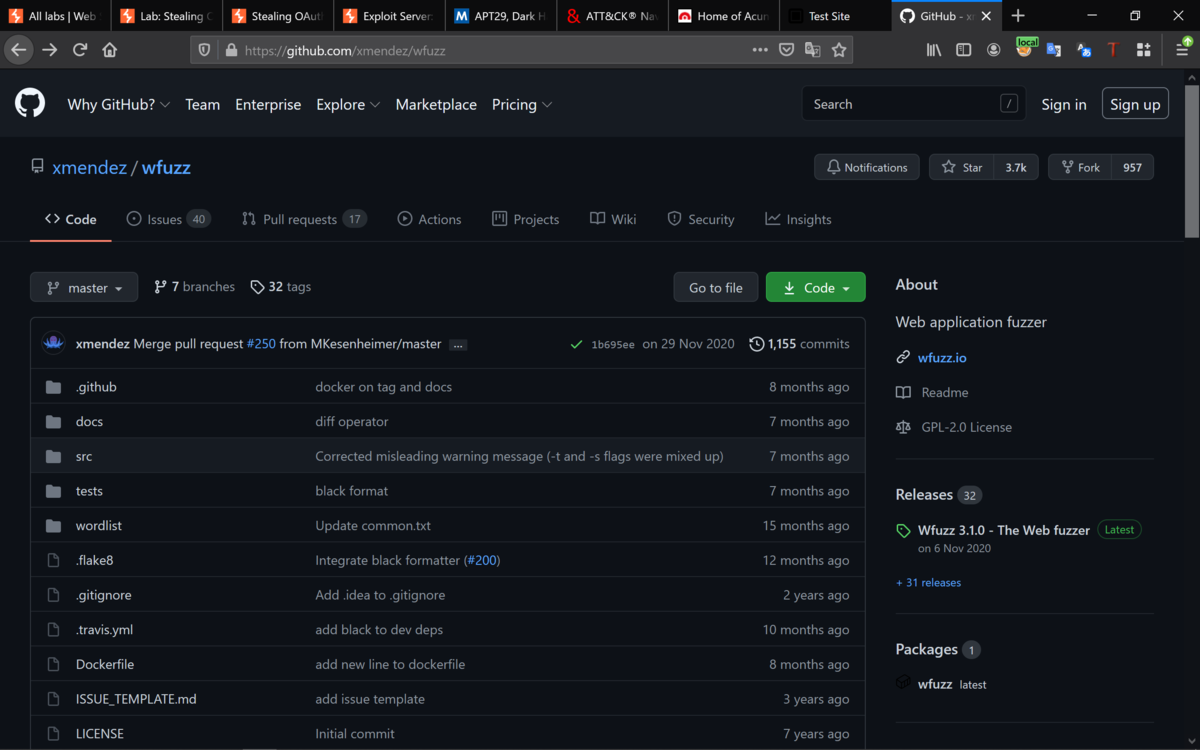Screen dimensions: 1200x750
Task: Open the wordlist folder
Action: (99, 525)
